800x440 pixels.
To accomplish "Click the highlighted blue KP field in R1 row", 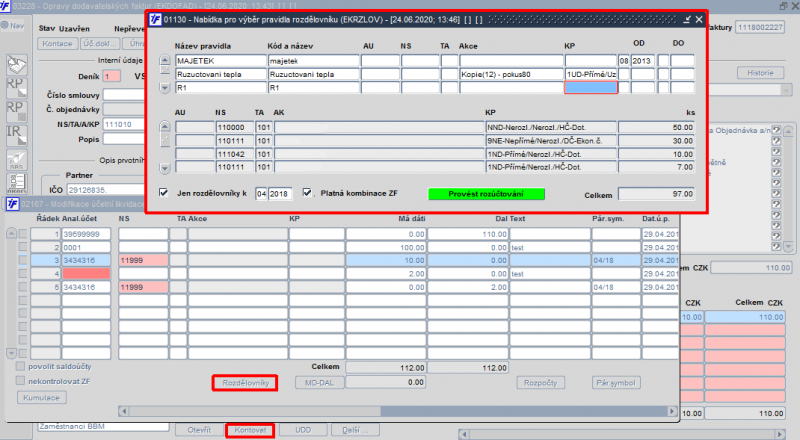I will coord(590,88).
